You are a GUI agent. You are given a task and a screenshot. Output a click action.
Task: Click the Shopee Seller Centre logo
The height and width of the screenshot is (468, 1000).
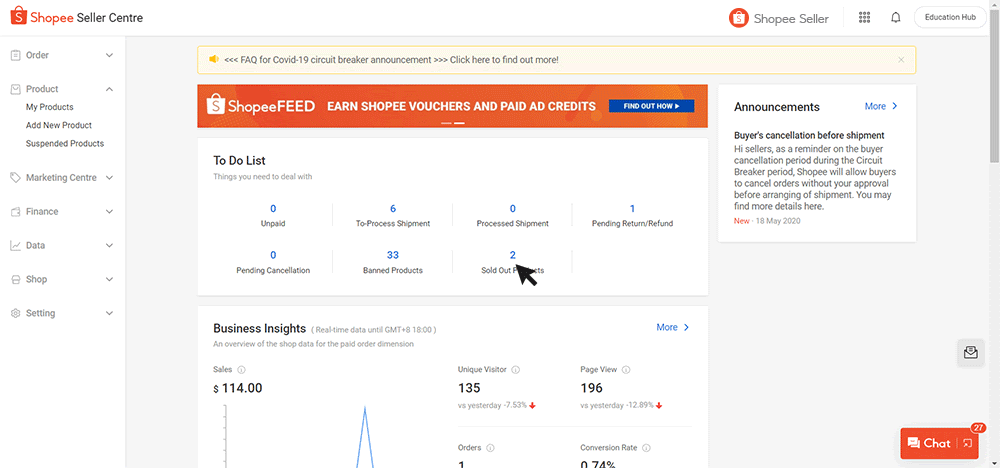click(x=77, y=17)
